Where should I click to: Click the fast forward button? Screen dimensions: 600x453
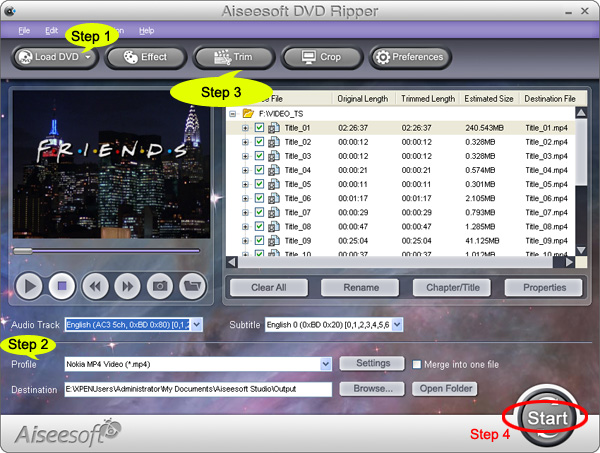(127, 286)
